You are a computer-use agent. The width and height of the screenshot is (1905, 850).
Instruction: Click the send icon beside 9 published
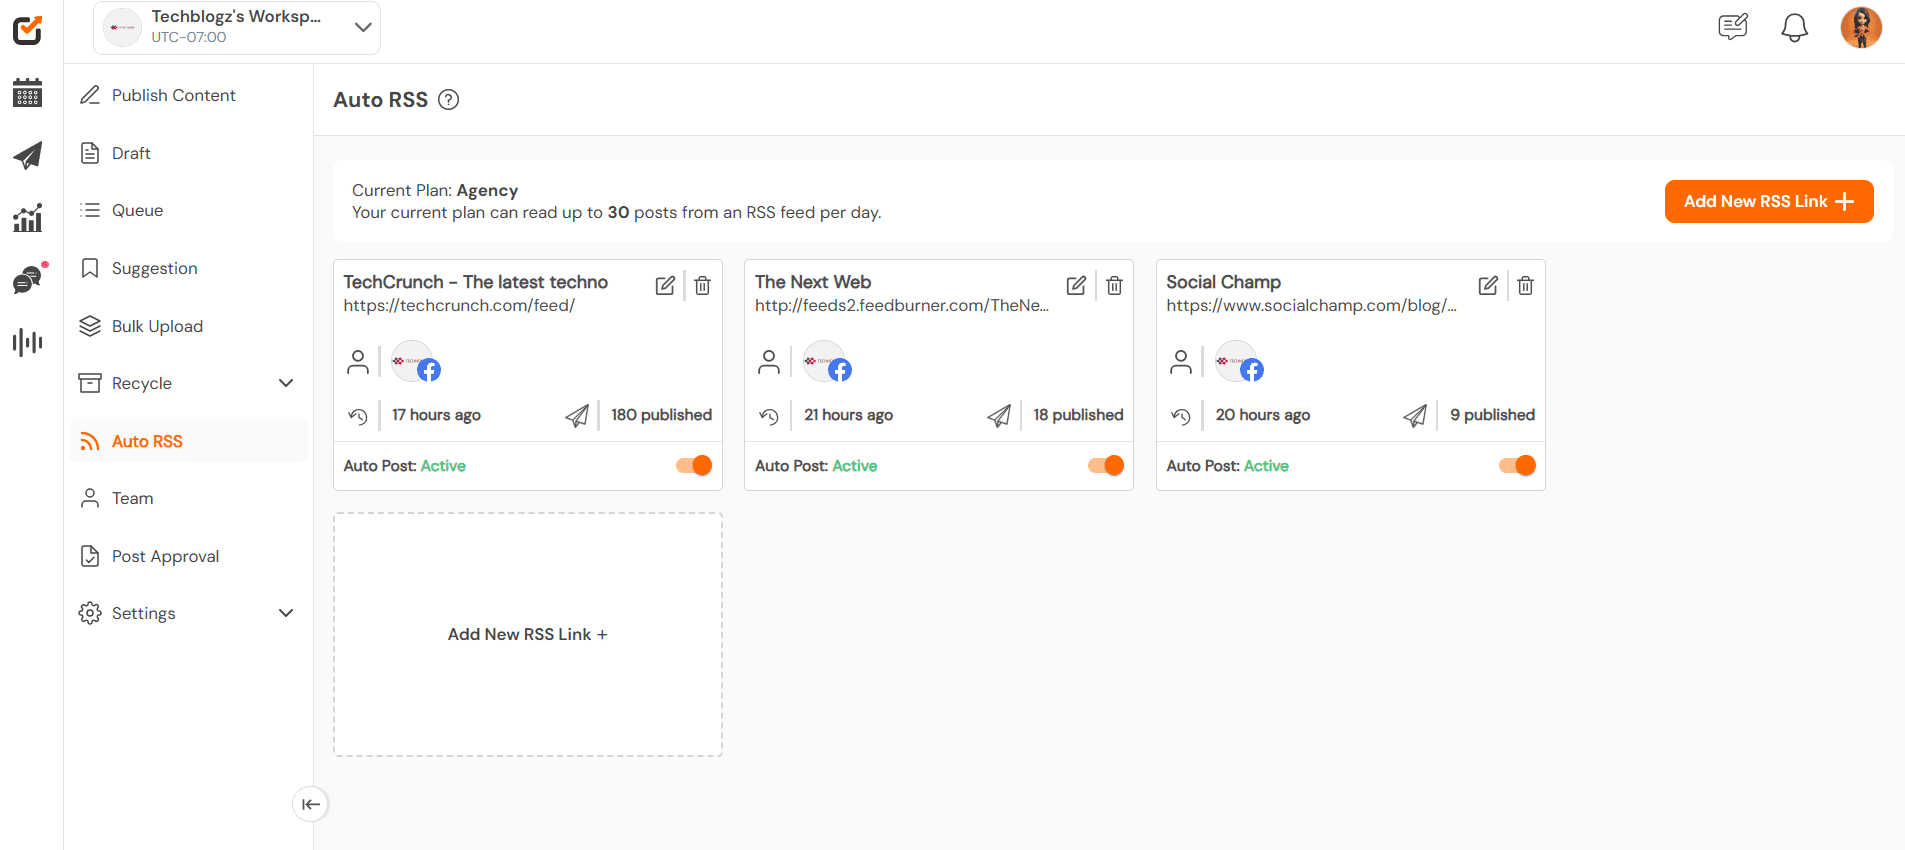[1415, 416]
